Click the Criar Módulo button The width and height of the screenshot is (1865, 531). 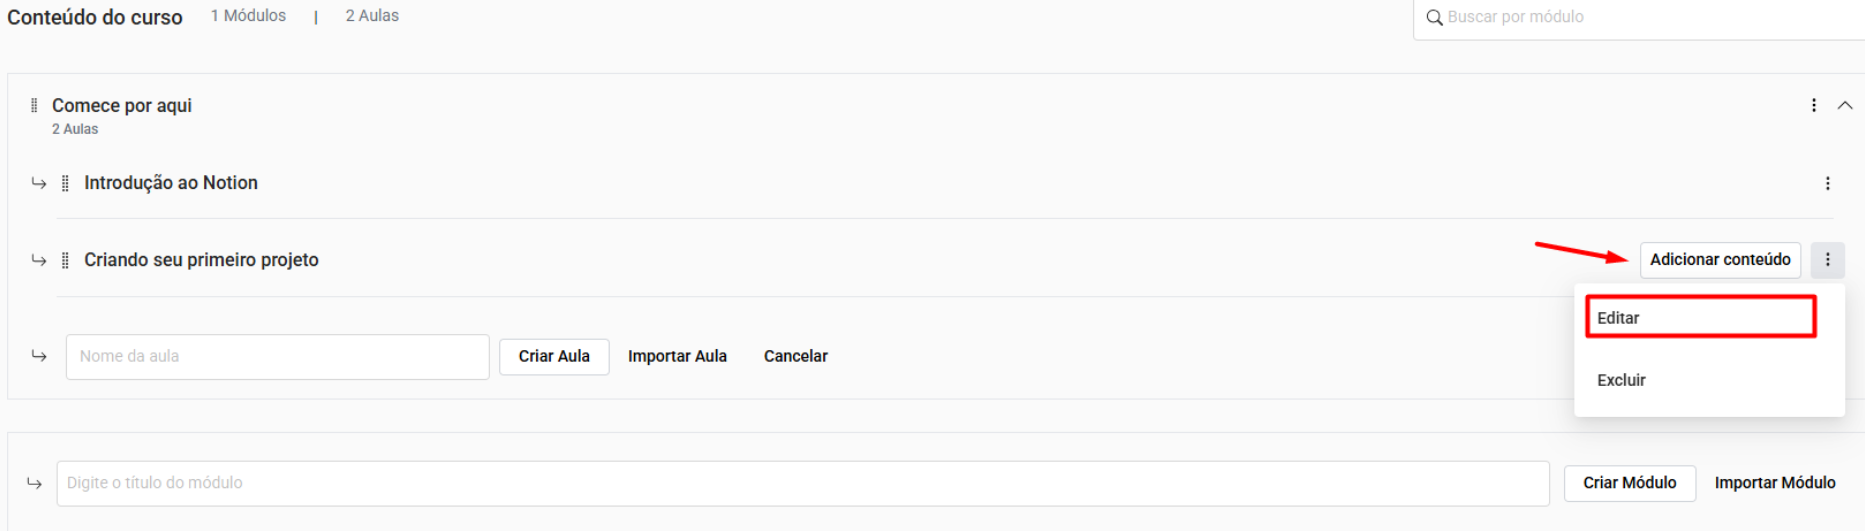(1630, 483)
